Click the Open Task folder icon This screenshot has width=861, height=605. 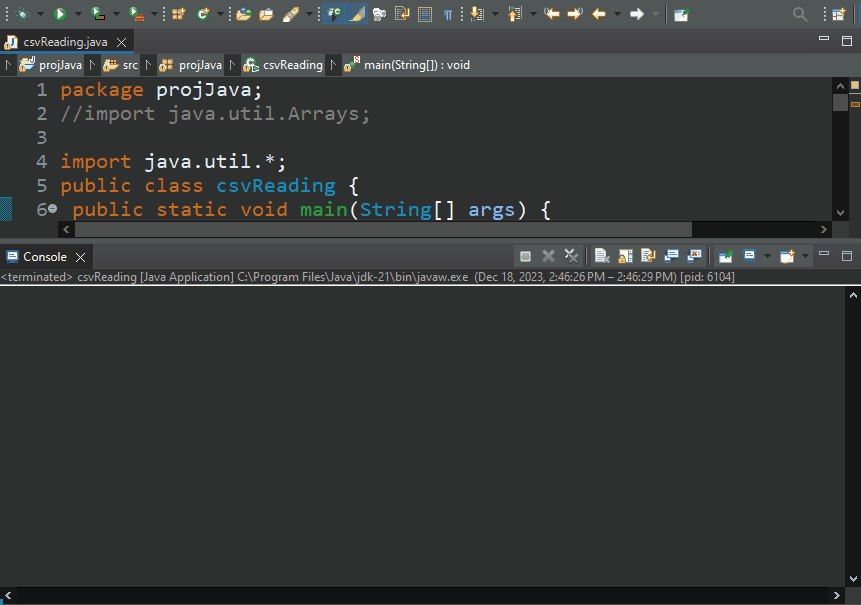[266, 14]
